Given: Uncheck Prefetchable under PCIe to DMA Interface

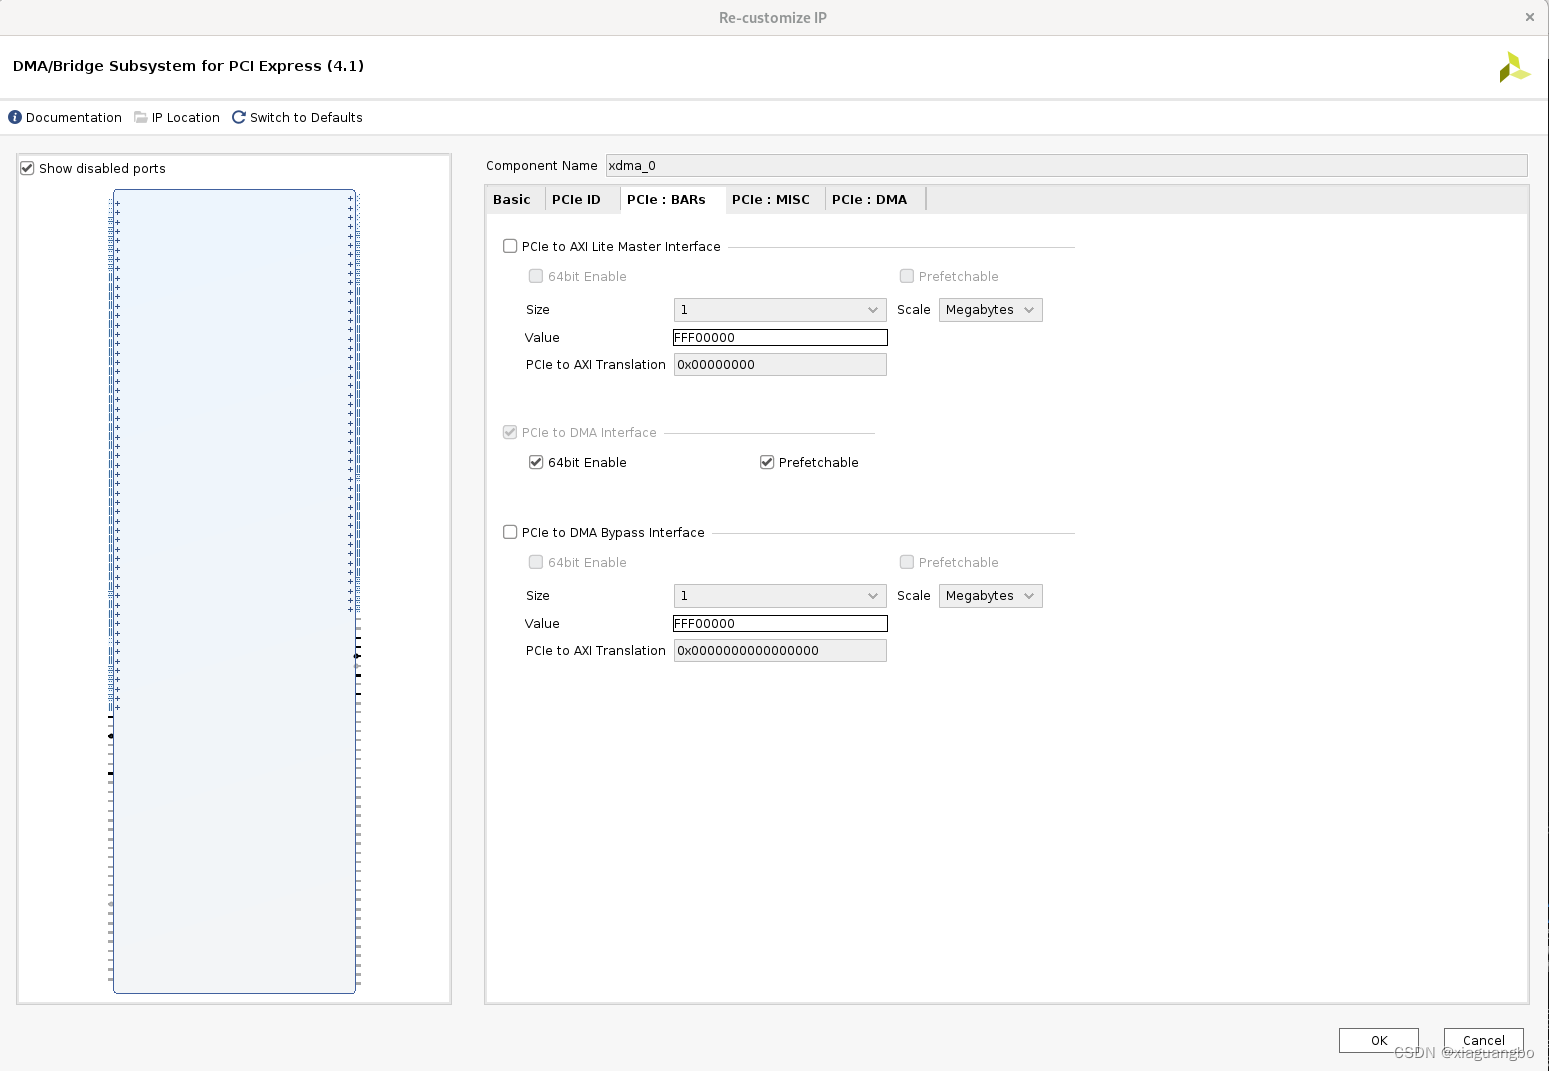Looking at the screenshot, I should click(767, 462).
